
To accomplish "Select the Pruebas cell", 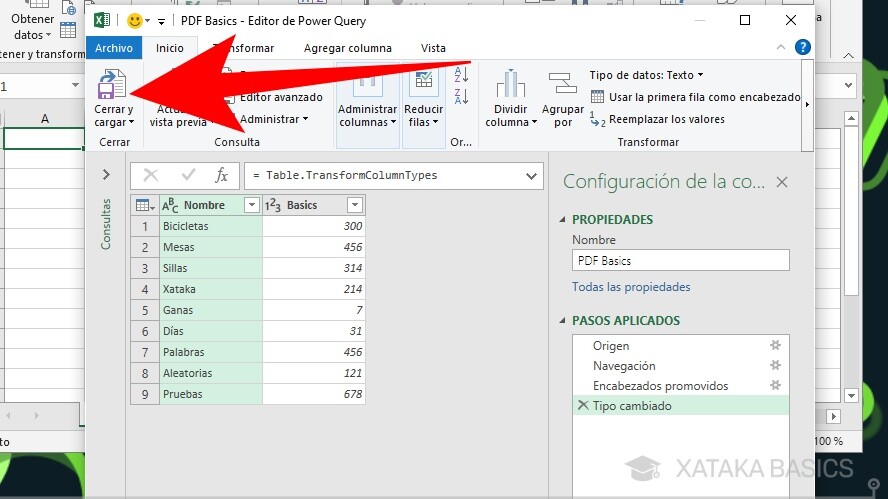I will point(210,394).
